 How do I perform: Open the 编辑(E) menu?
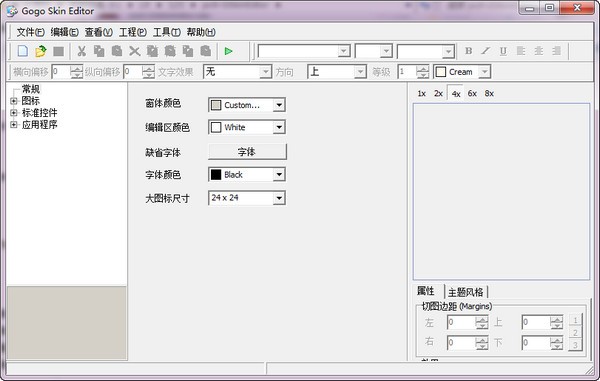[x=64, y=32]
